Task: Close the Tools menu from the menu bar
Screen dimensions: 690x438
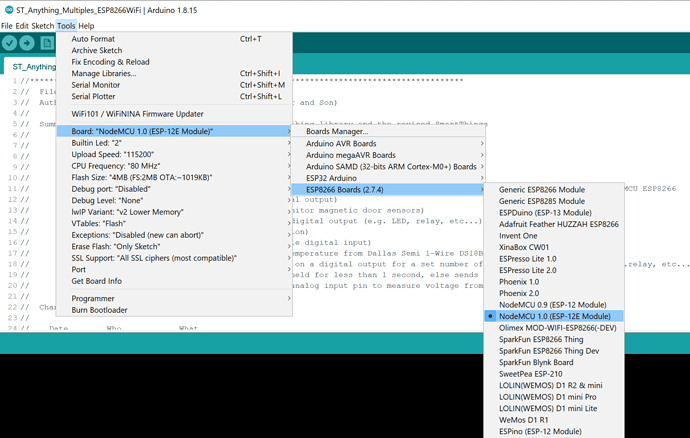Action: tap(66, 26)
